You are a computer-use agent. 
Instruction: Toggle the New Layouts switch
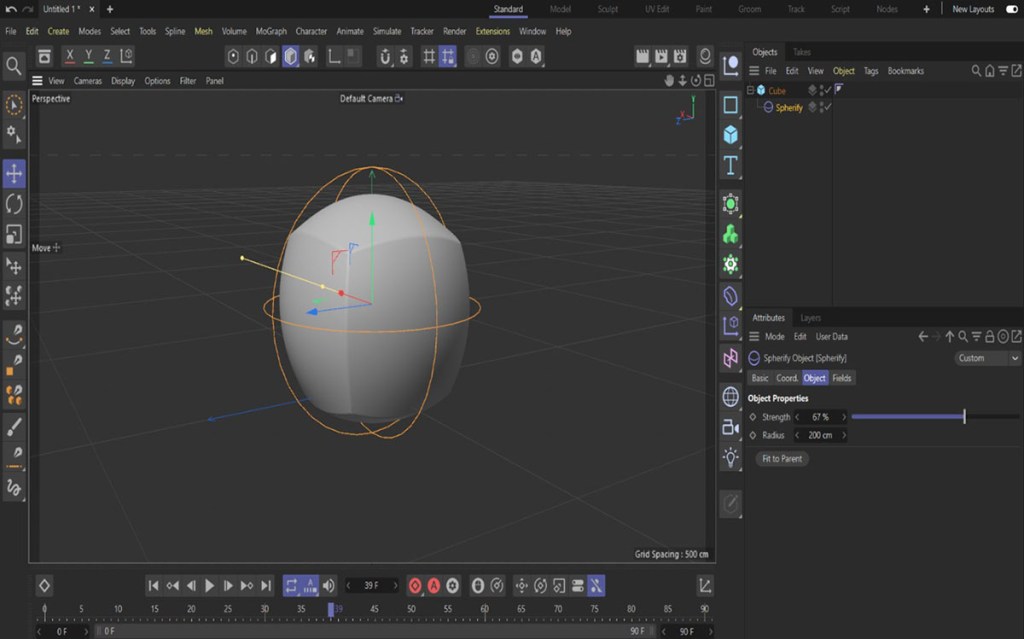(x=1011, y=9)
